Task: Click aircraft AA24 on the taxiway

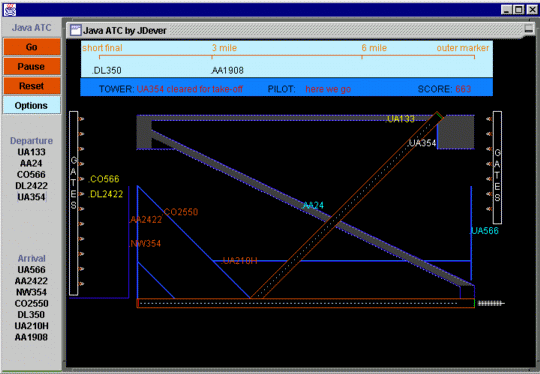Action: [x=313, y=206]
